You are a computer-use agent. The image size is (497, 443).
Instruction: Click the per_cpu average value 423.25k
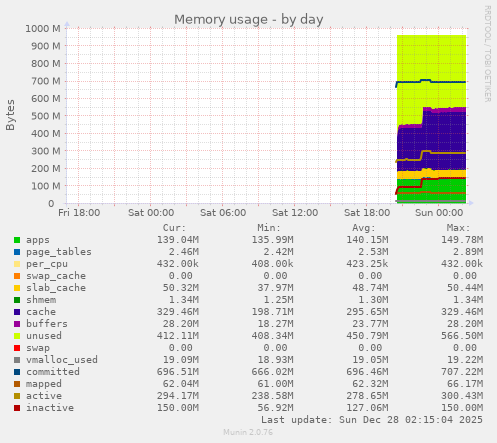367,264
